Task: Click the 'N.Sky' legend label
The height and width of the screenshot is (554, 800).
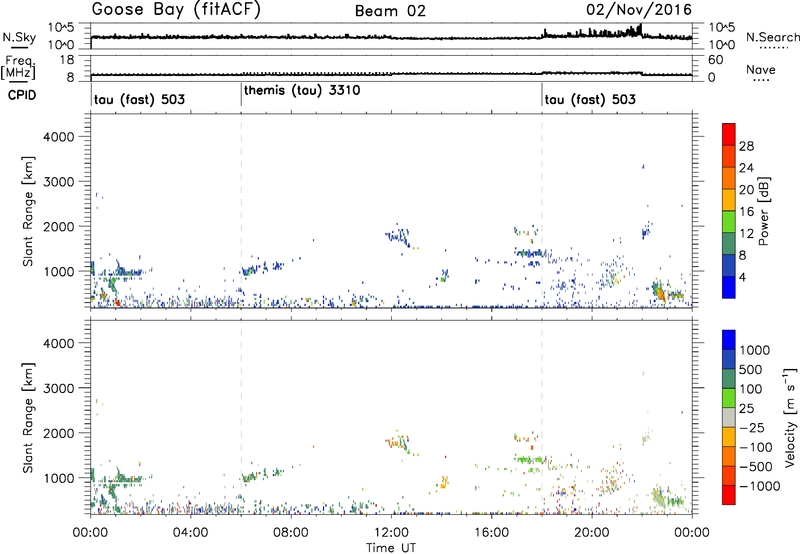Action: [19, 37]
